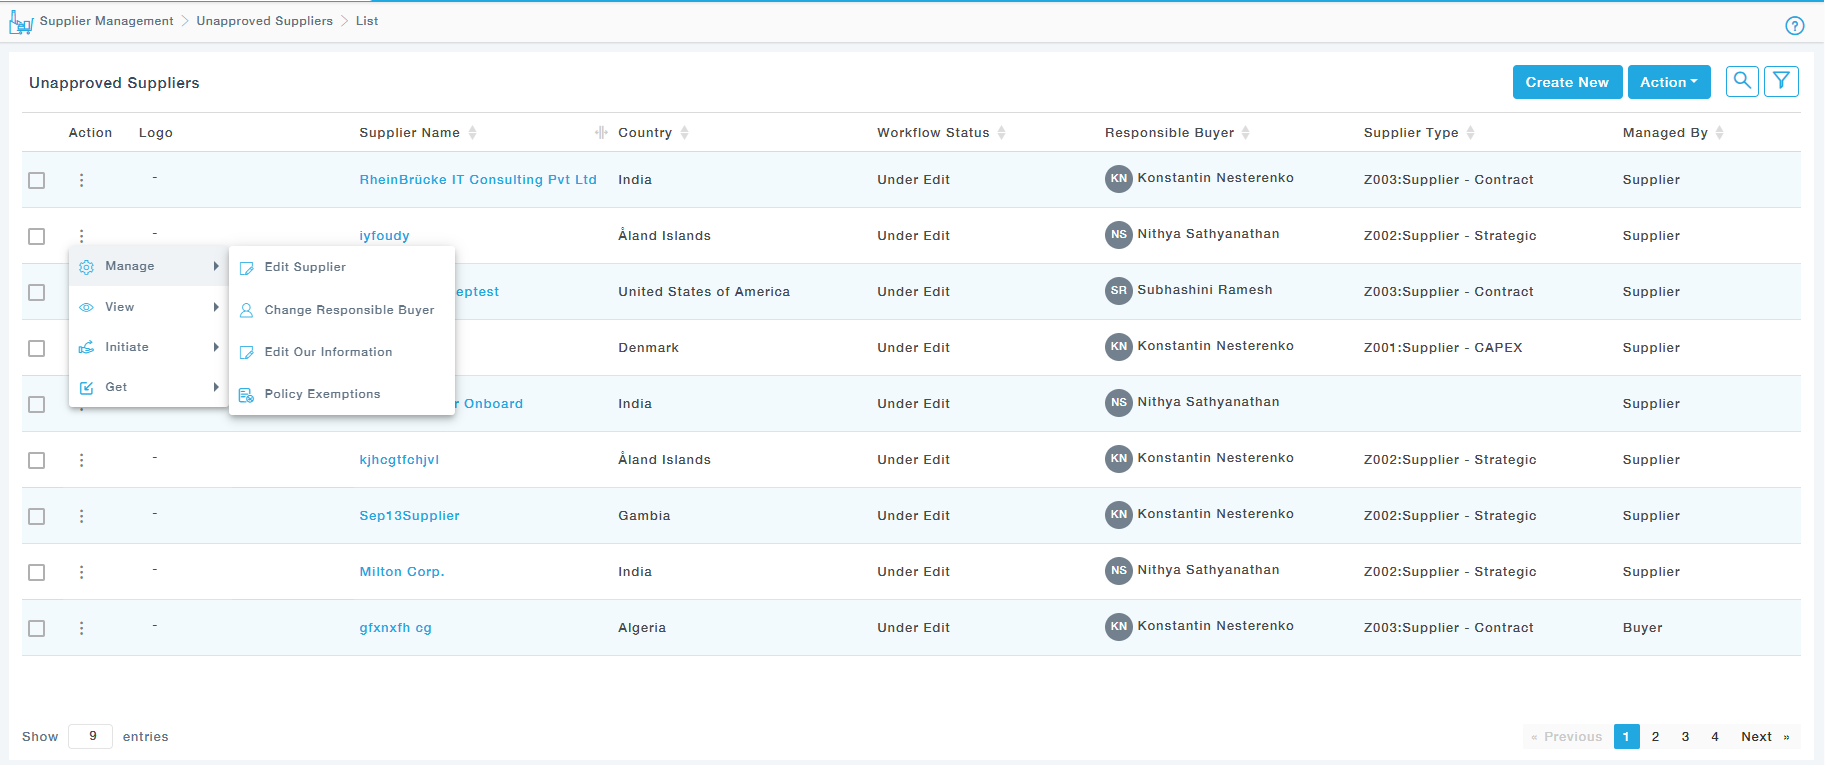Expand the View submenu in context menu
Image resolution: width=1825 pixels, height=765 pixels.
(x=148, y=307)
